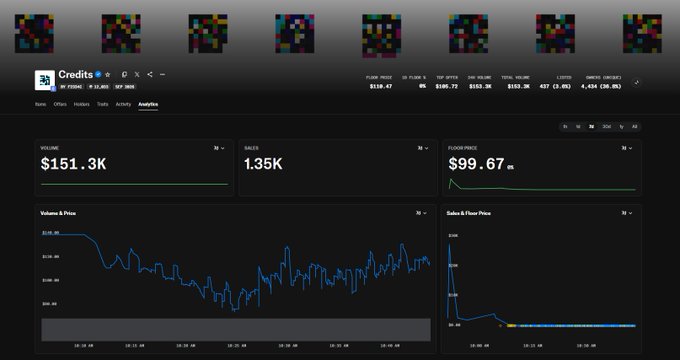Image resolution: width=680 pixels, height=360 pixels.
Task: Click the Sales & Floor Price chart title
Action: pos(468,213)
